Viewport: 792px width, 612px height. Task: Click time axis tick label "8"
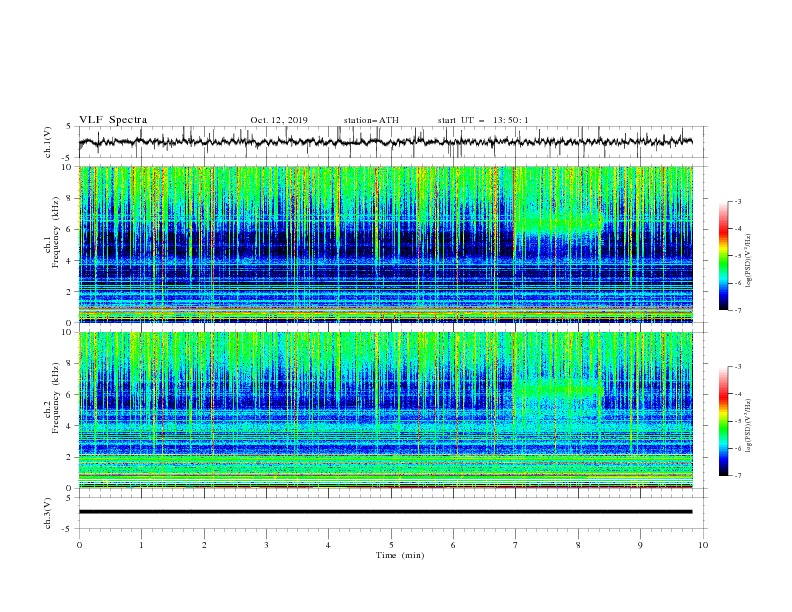[578, 545]
